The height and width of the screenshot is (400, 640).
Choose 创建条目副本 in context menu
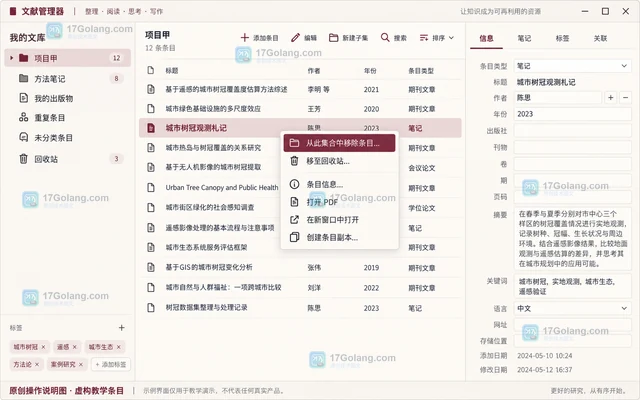tap(339, 237)
